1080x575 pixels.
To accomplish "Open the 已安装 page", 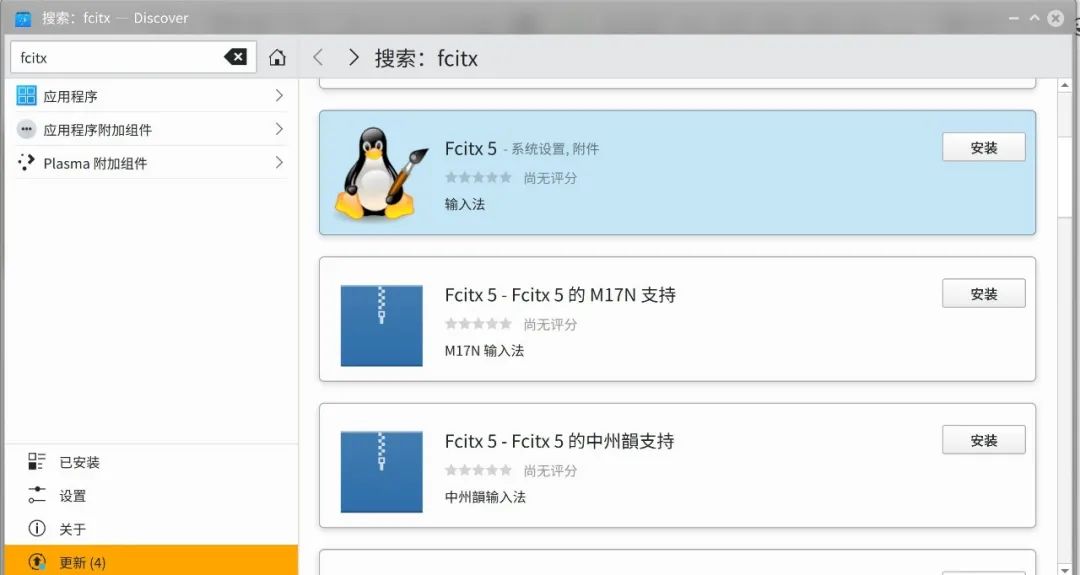I will [151, 461].
